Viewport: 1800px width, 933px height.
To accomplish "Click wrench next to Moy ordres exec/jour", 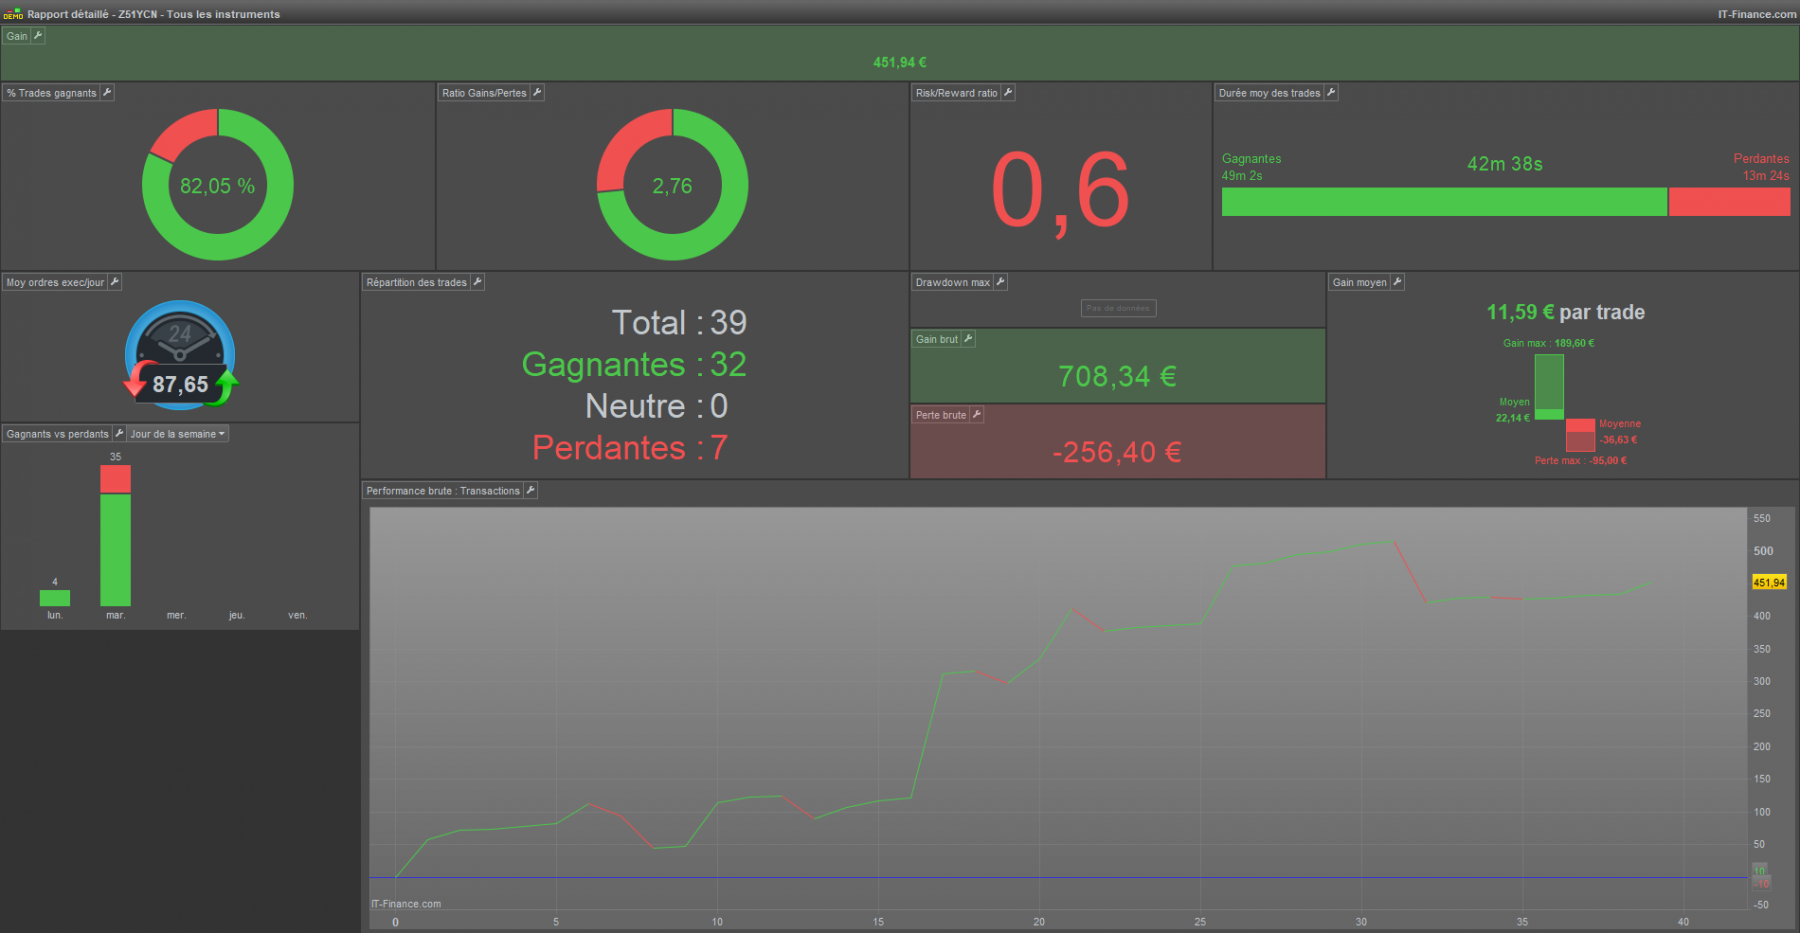I will pos(115,283).
